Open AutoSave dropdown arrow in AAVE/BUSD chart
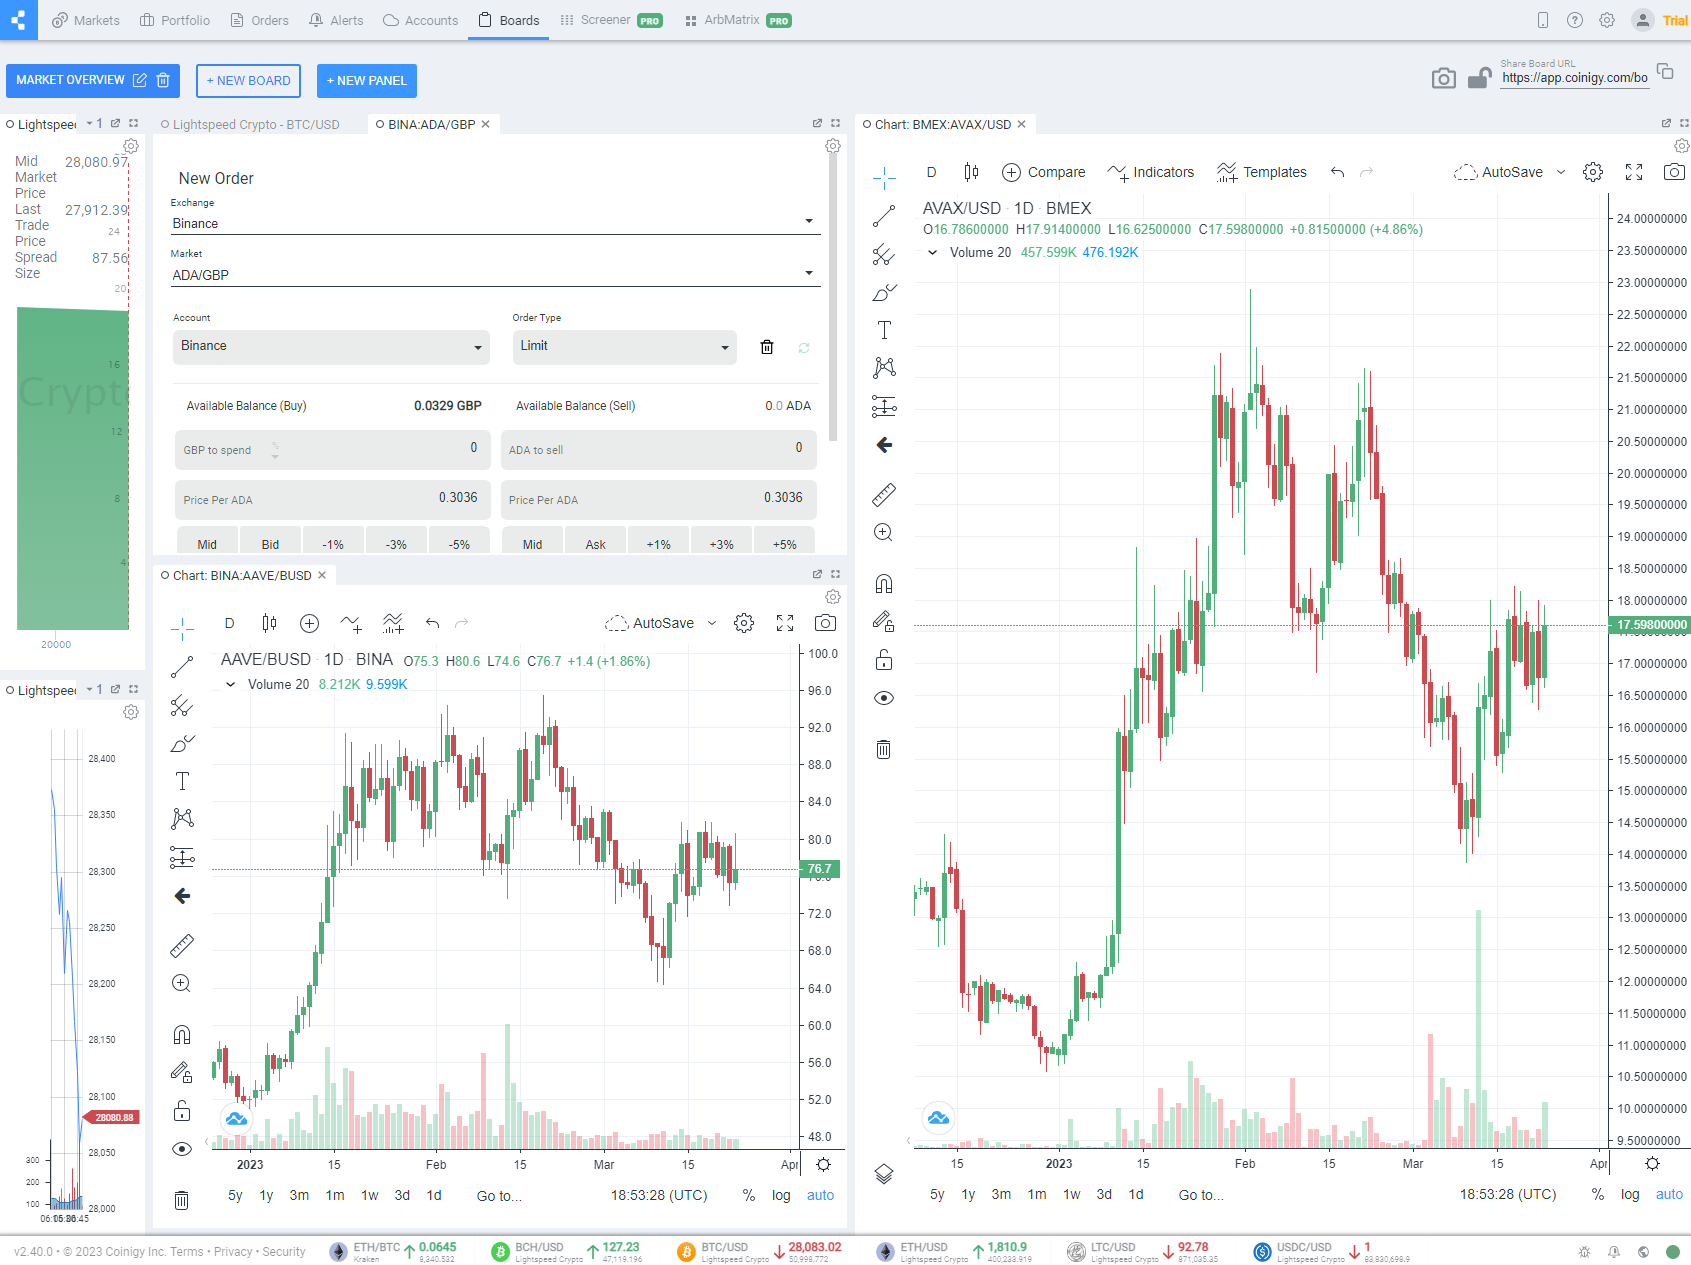 712,623
